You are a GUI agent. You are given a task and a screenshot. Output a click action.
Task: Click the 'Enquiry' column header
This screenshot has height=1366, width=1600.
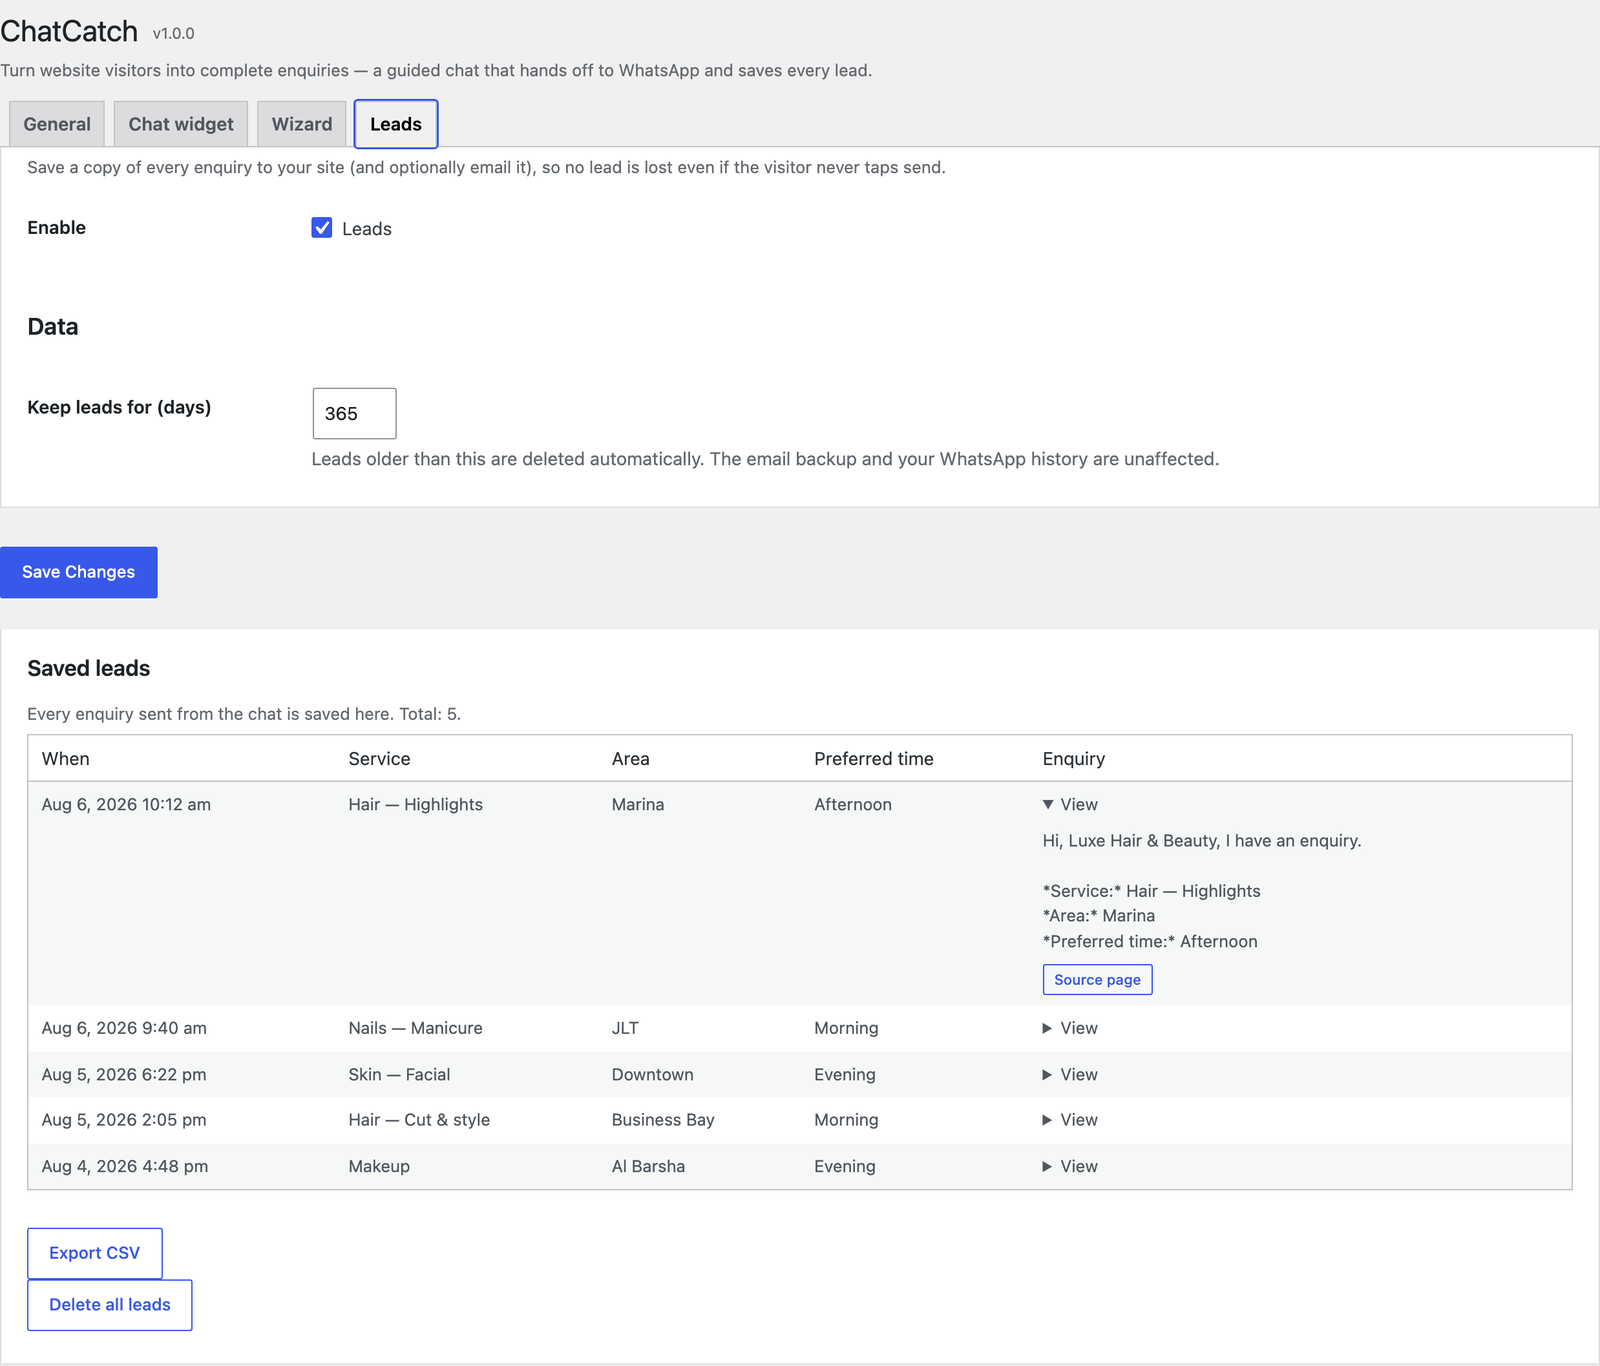pos(1073,758)
